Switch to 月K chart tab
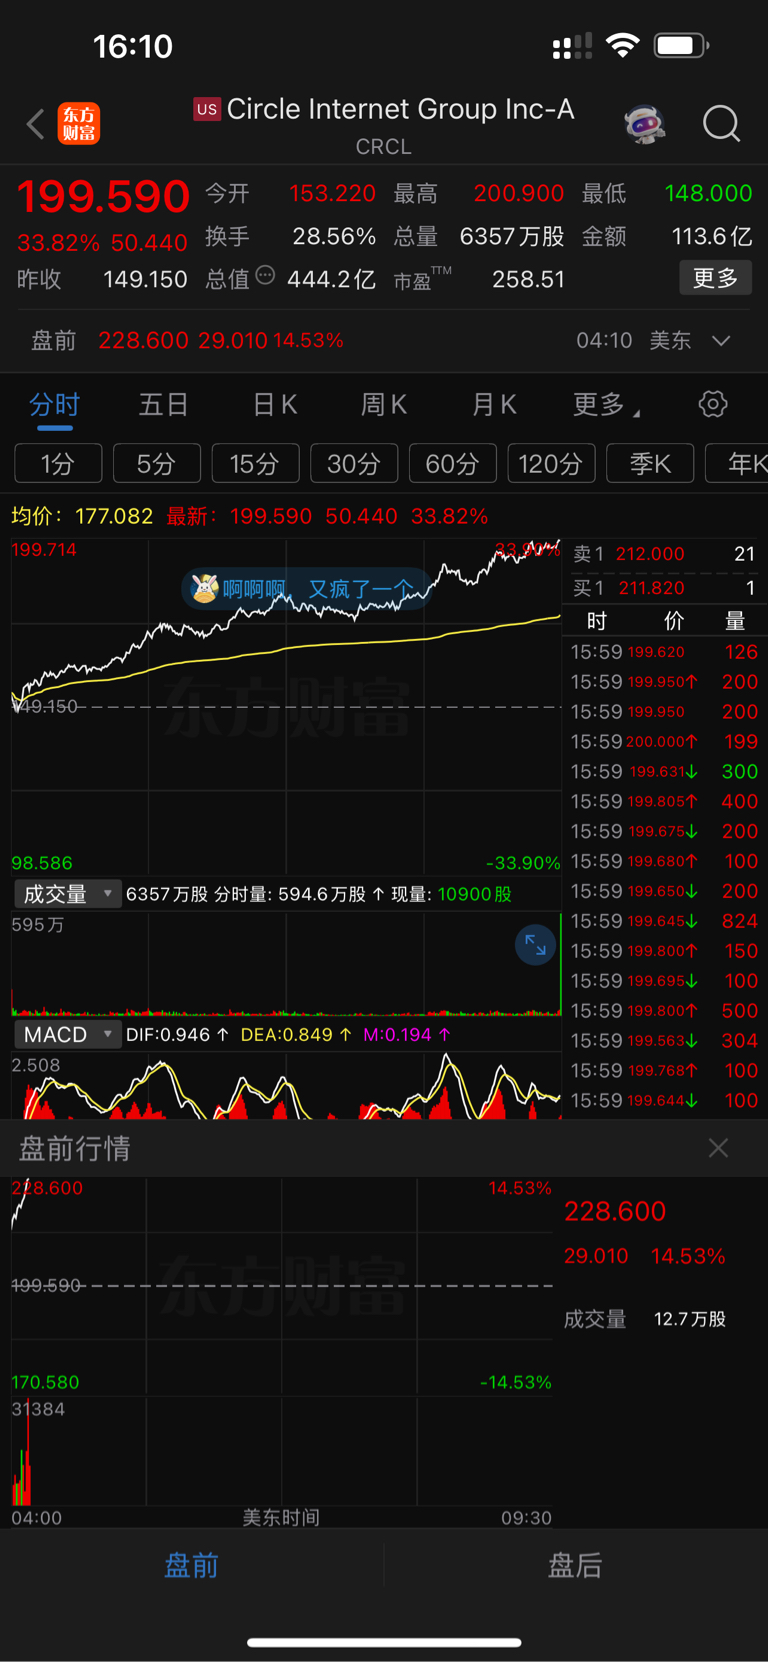The image size is (768, 1662). 494,405
